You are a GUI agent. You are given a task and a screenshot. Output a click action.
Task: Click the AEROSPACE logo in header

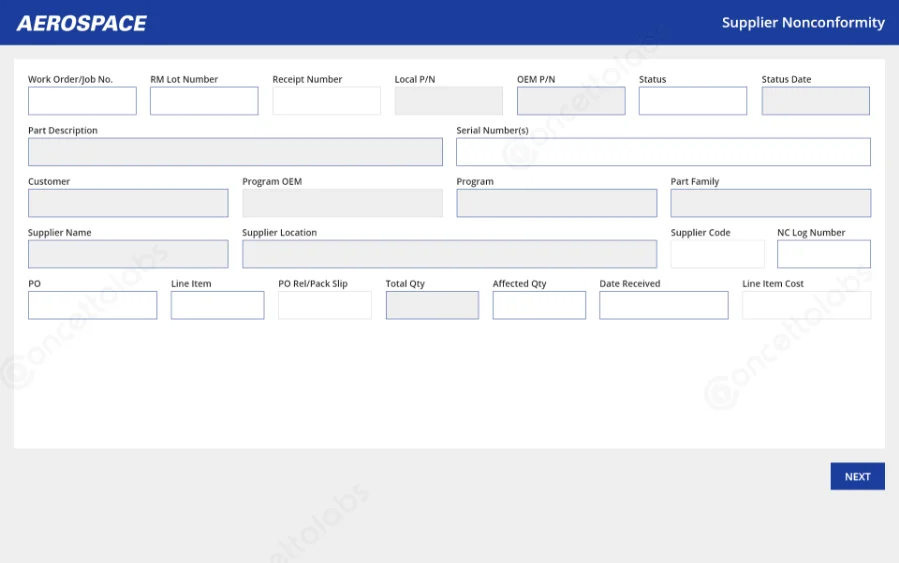82,23
